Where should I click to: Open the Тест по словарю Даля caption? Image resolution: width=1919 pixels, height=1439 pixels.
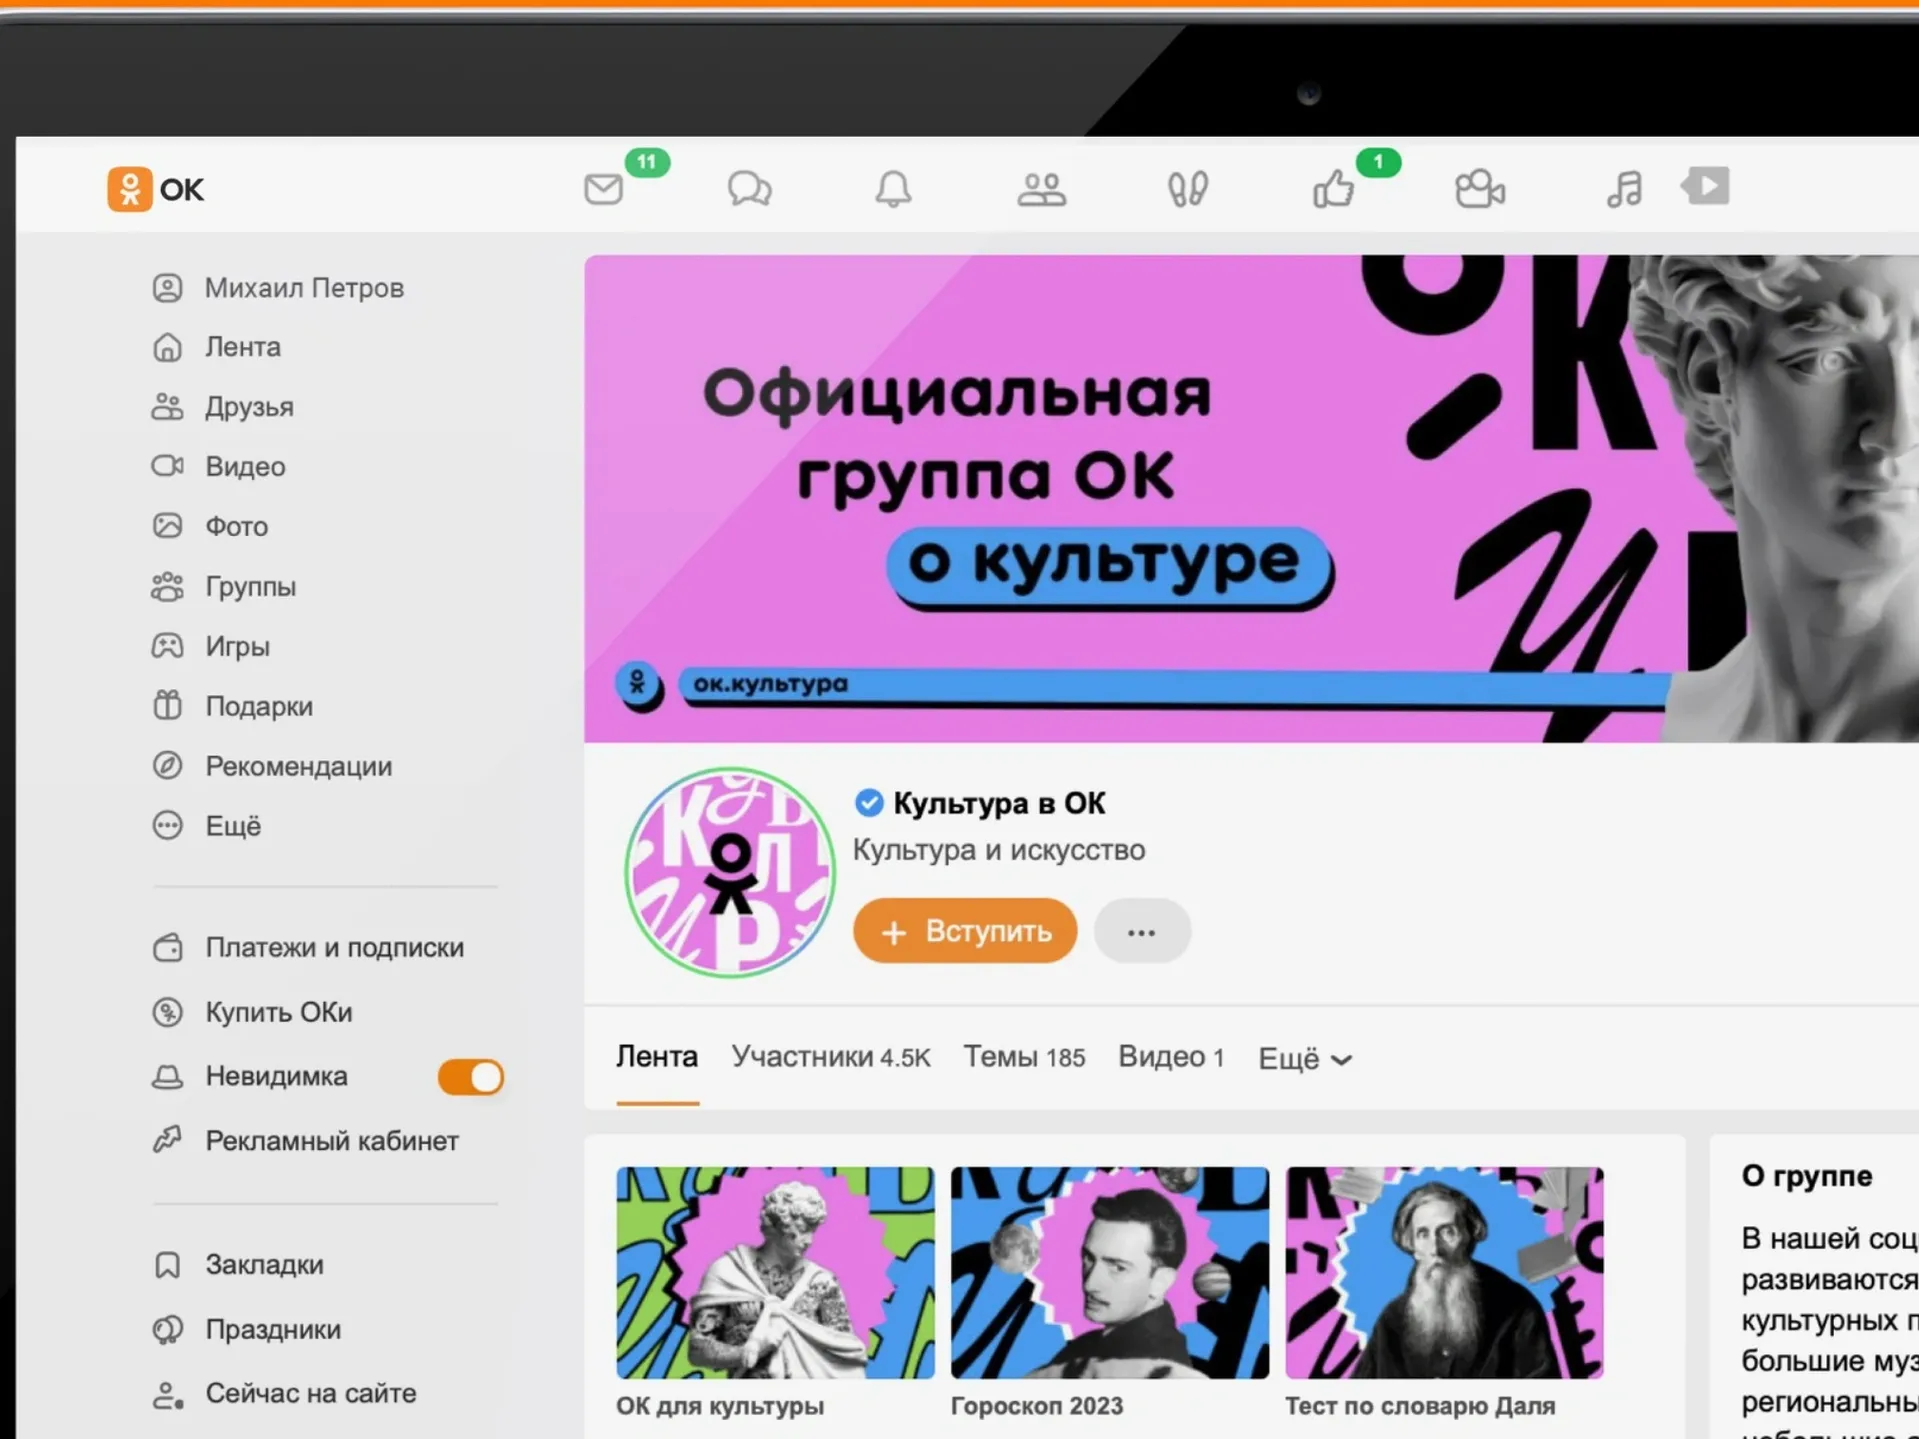pyautogui.click(x=1420, y=1406)
